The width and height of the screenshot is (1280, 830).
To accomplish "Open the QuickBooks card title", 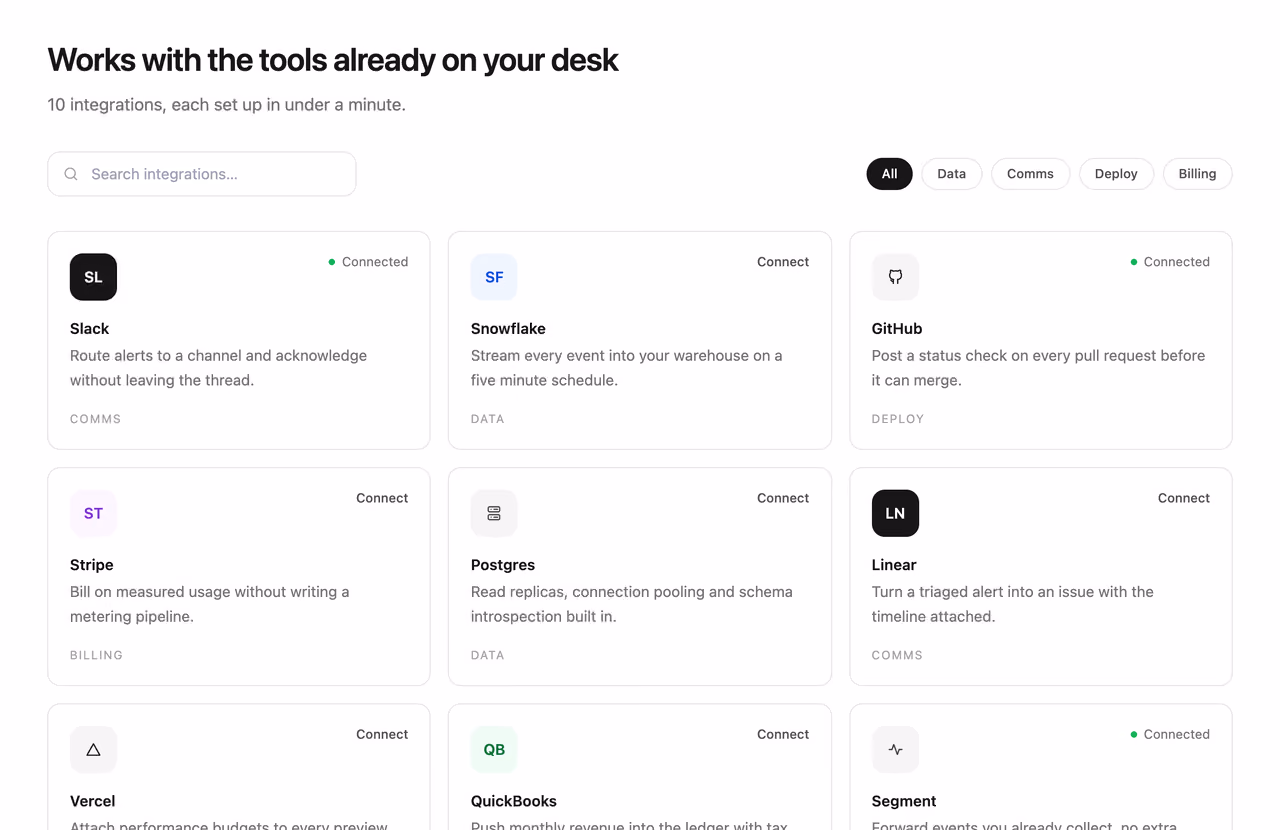I will click(x=514, y=801).
